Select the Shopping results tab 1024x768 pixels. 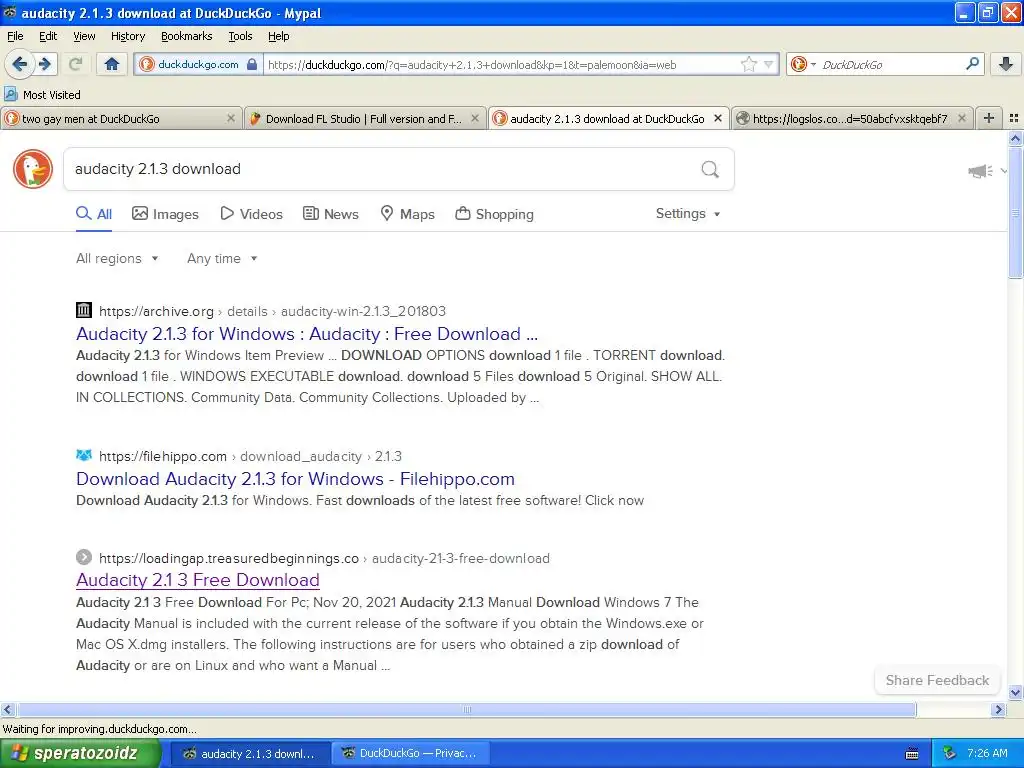(494, 214)
